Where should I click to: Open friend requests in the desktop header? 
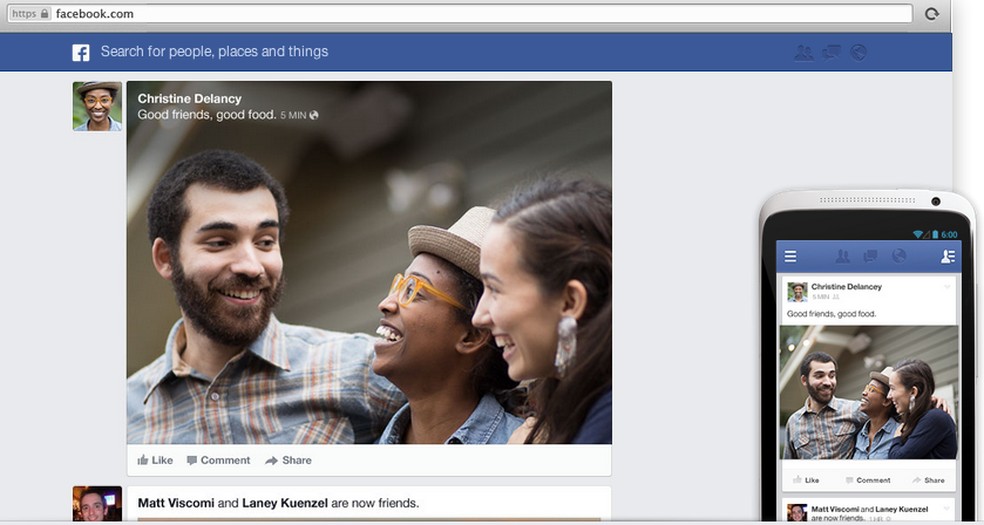tap(803, 53)
